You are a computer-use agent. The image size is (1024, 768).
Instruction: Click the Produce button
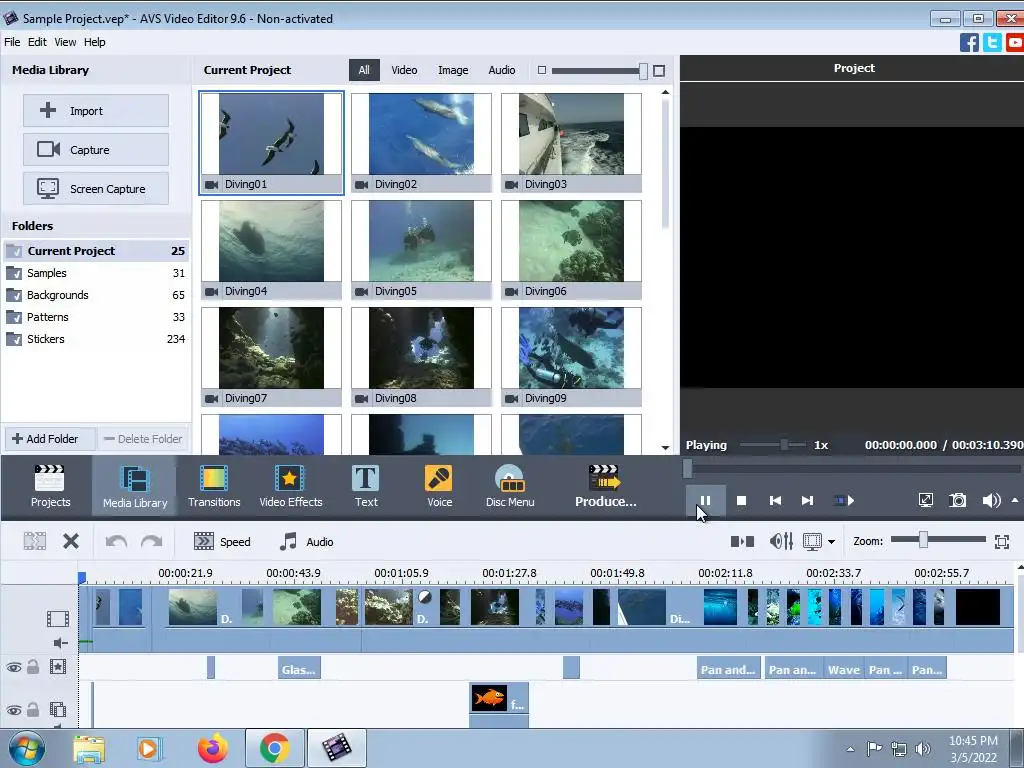pos(605,487)
